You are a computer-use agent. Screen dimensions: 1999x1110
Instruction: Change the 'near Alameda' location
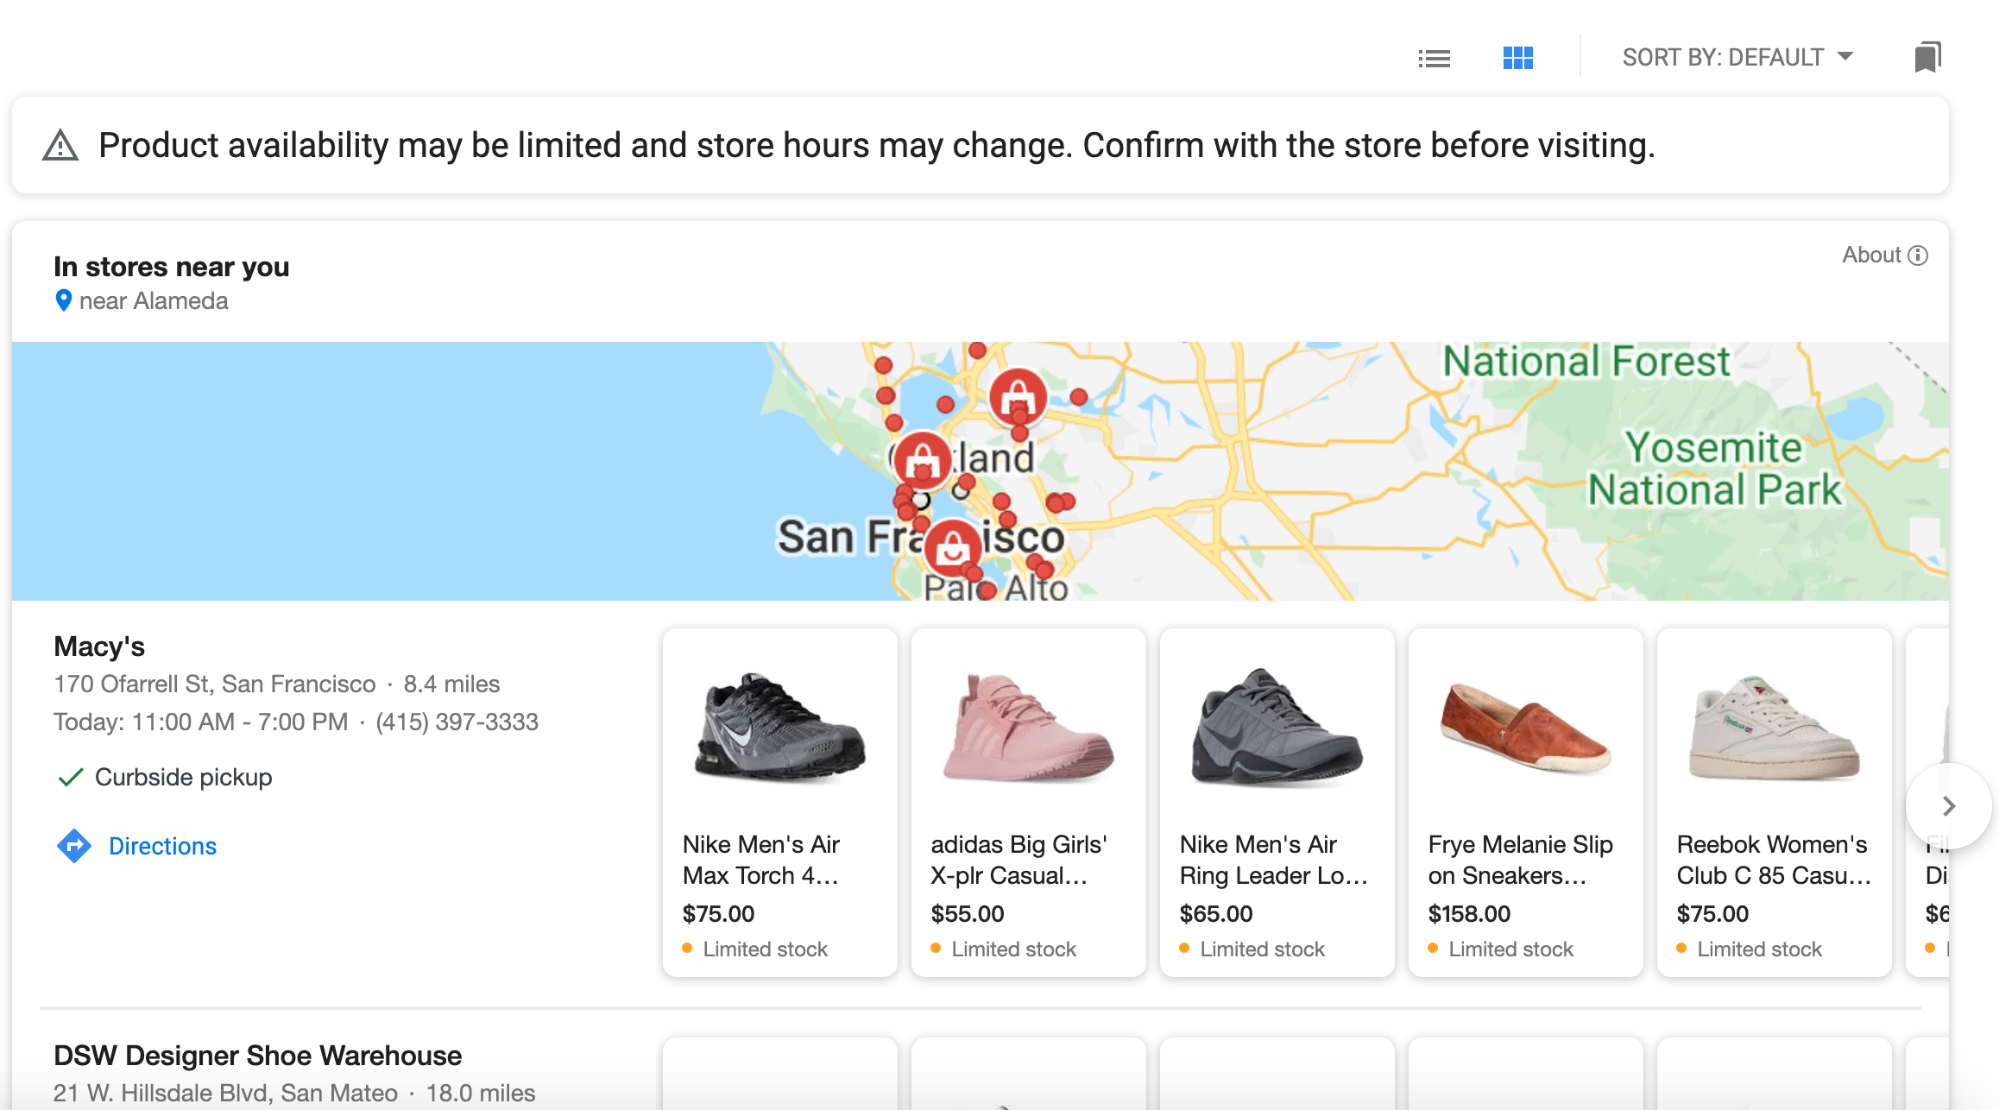(153, 301)
